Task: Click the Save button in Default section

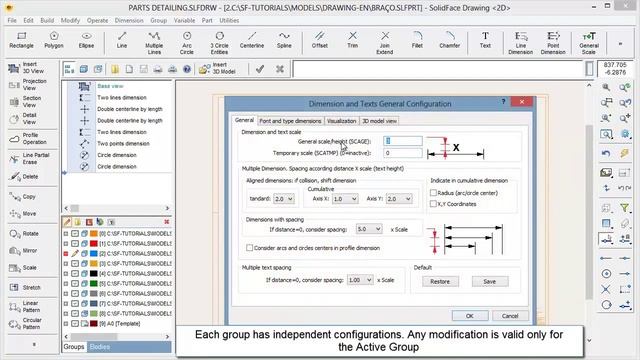Action: 490,282
